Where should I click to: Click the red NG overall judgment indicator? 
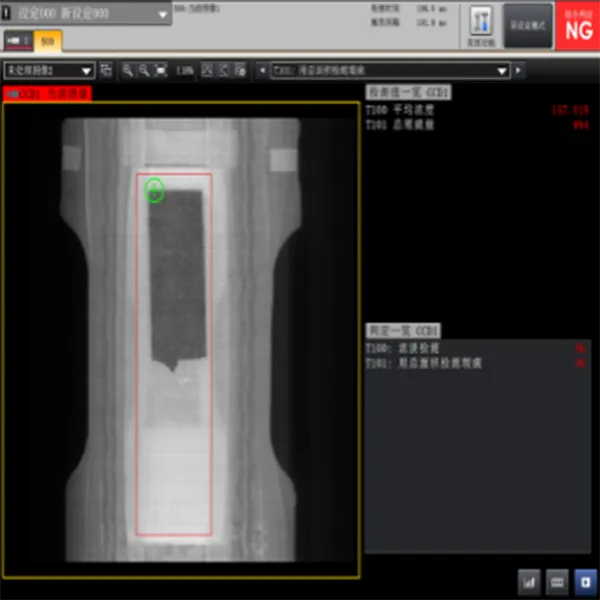[578, 26]
